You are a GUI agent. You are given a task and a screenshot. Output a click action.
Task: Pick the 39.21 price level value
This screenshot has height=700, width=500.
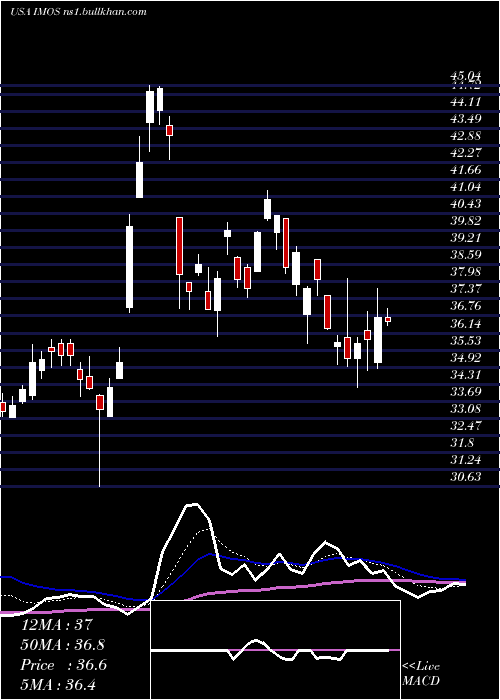coord(465,238)
